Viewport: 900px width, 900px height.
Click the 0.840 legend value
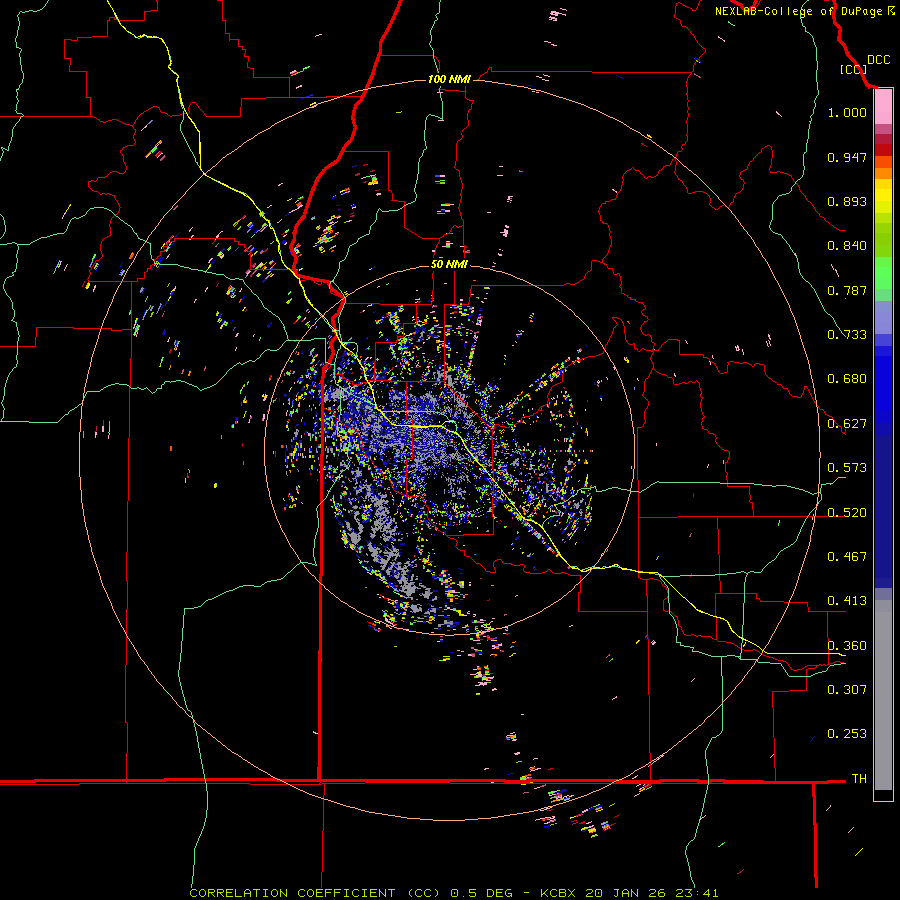[x=847, y=246]
